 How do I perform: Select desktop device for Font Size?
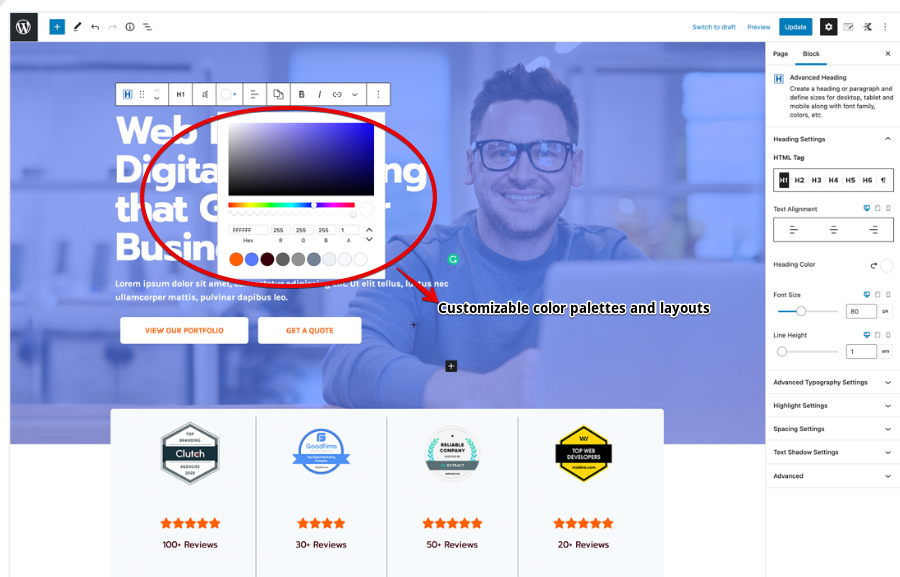point(867,295)
